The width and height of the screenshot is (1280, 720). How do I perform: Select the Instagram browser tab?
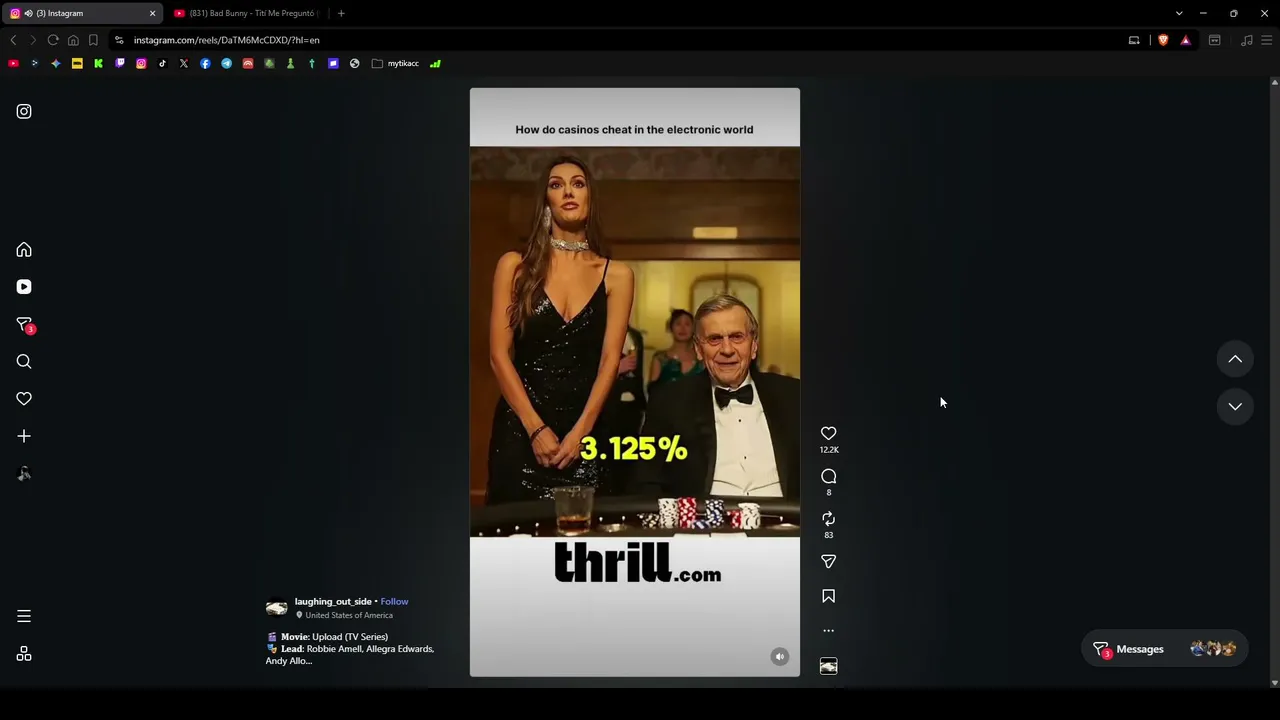pos(82,13)
